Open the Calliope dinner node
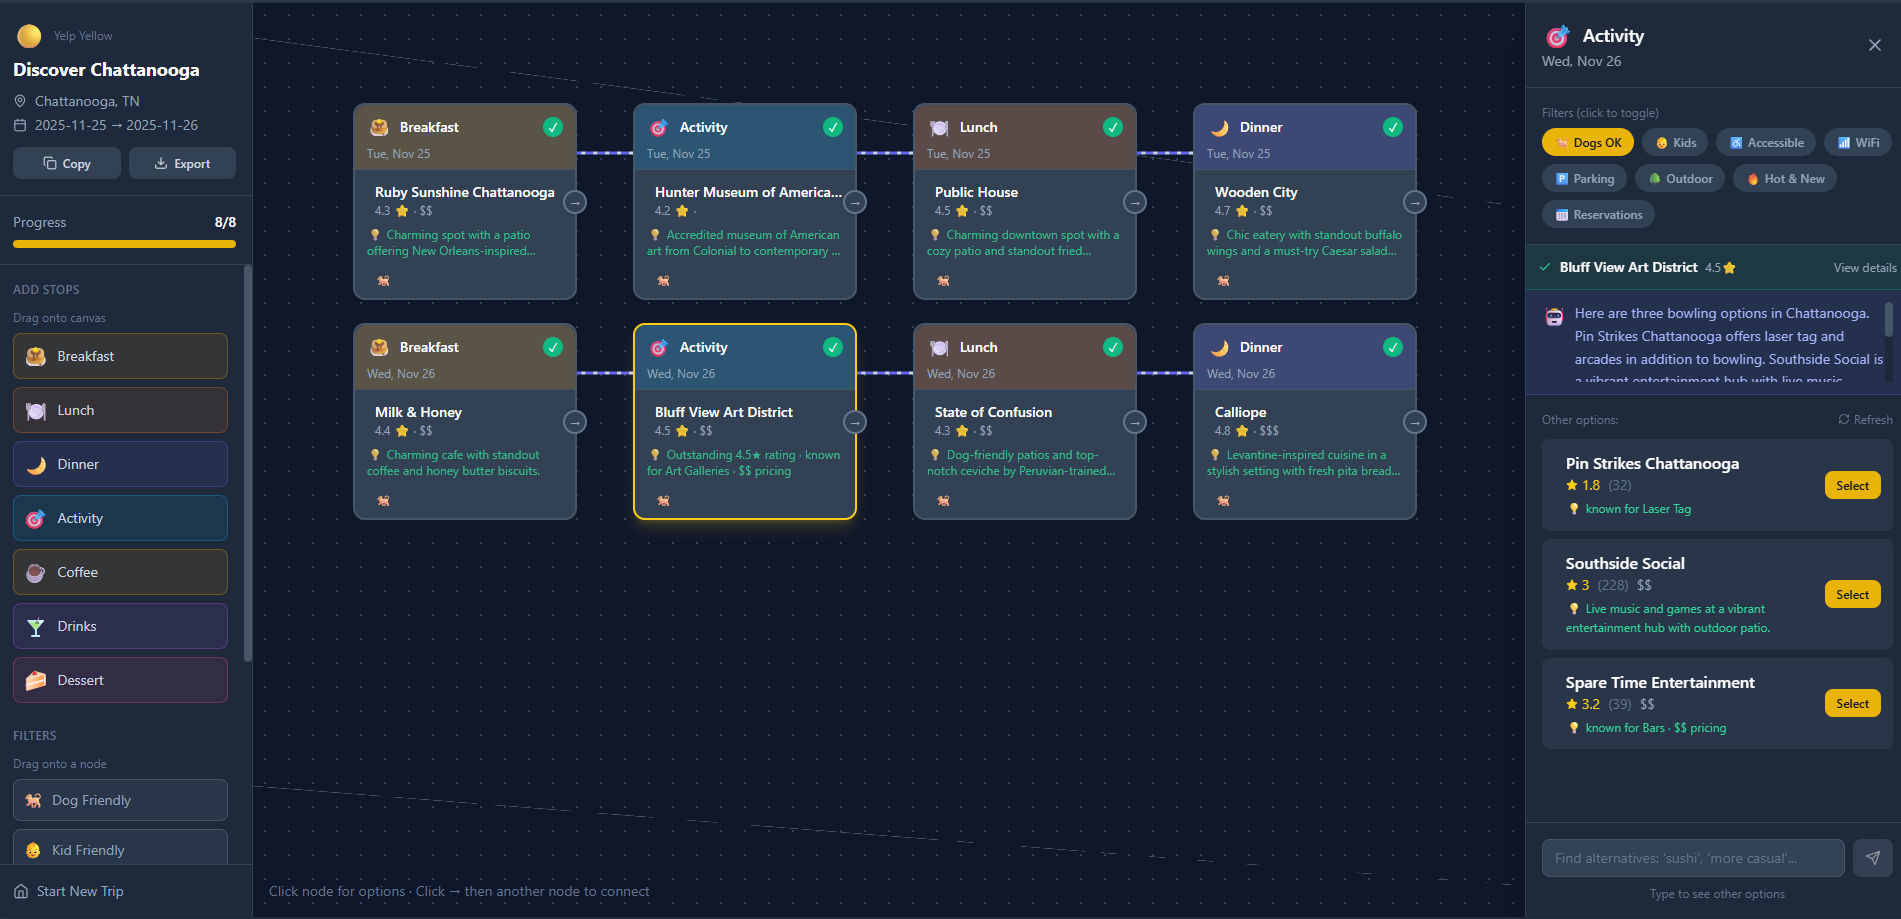1901x919 pixels. [x=1305, y=422]
